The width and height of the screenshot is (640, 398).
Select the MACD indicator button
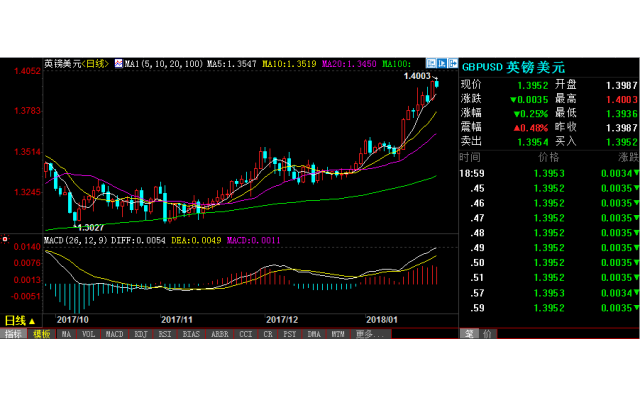click(115, 334)
